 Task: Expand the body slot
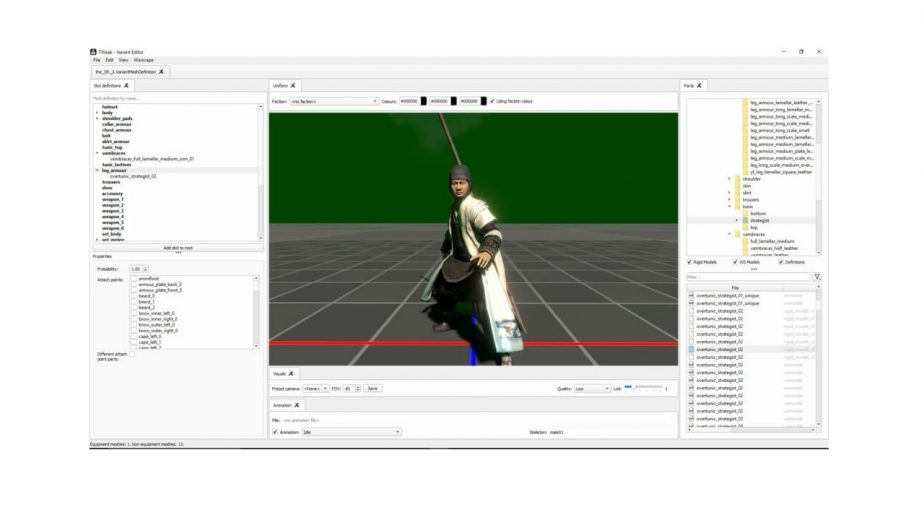tap(97, 113)
